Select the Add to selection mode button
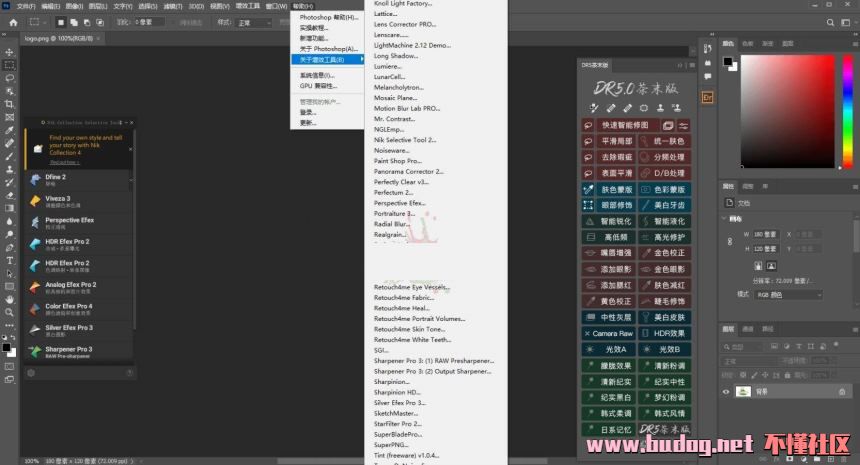Image resolution: width=860 pixels, height=465 pixels. 75,21
